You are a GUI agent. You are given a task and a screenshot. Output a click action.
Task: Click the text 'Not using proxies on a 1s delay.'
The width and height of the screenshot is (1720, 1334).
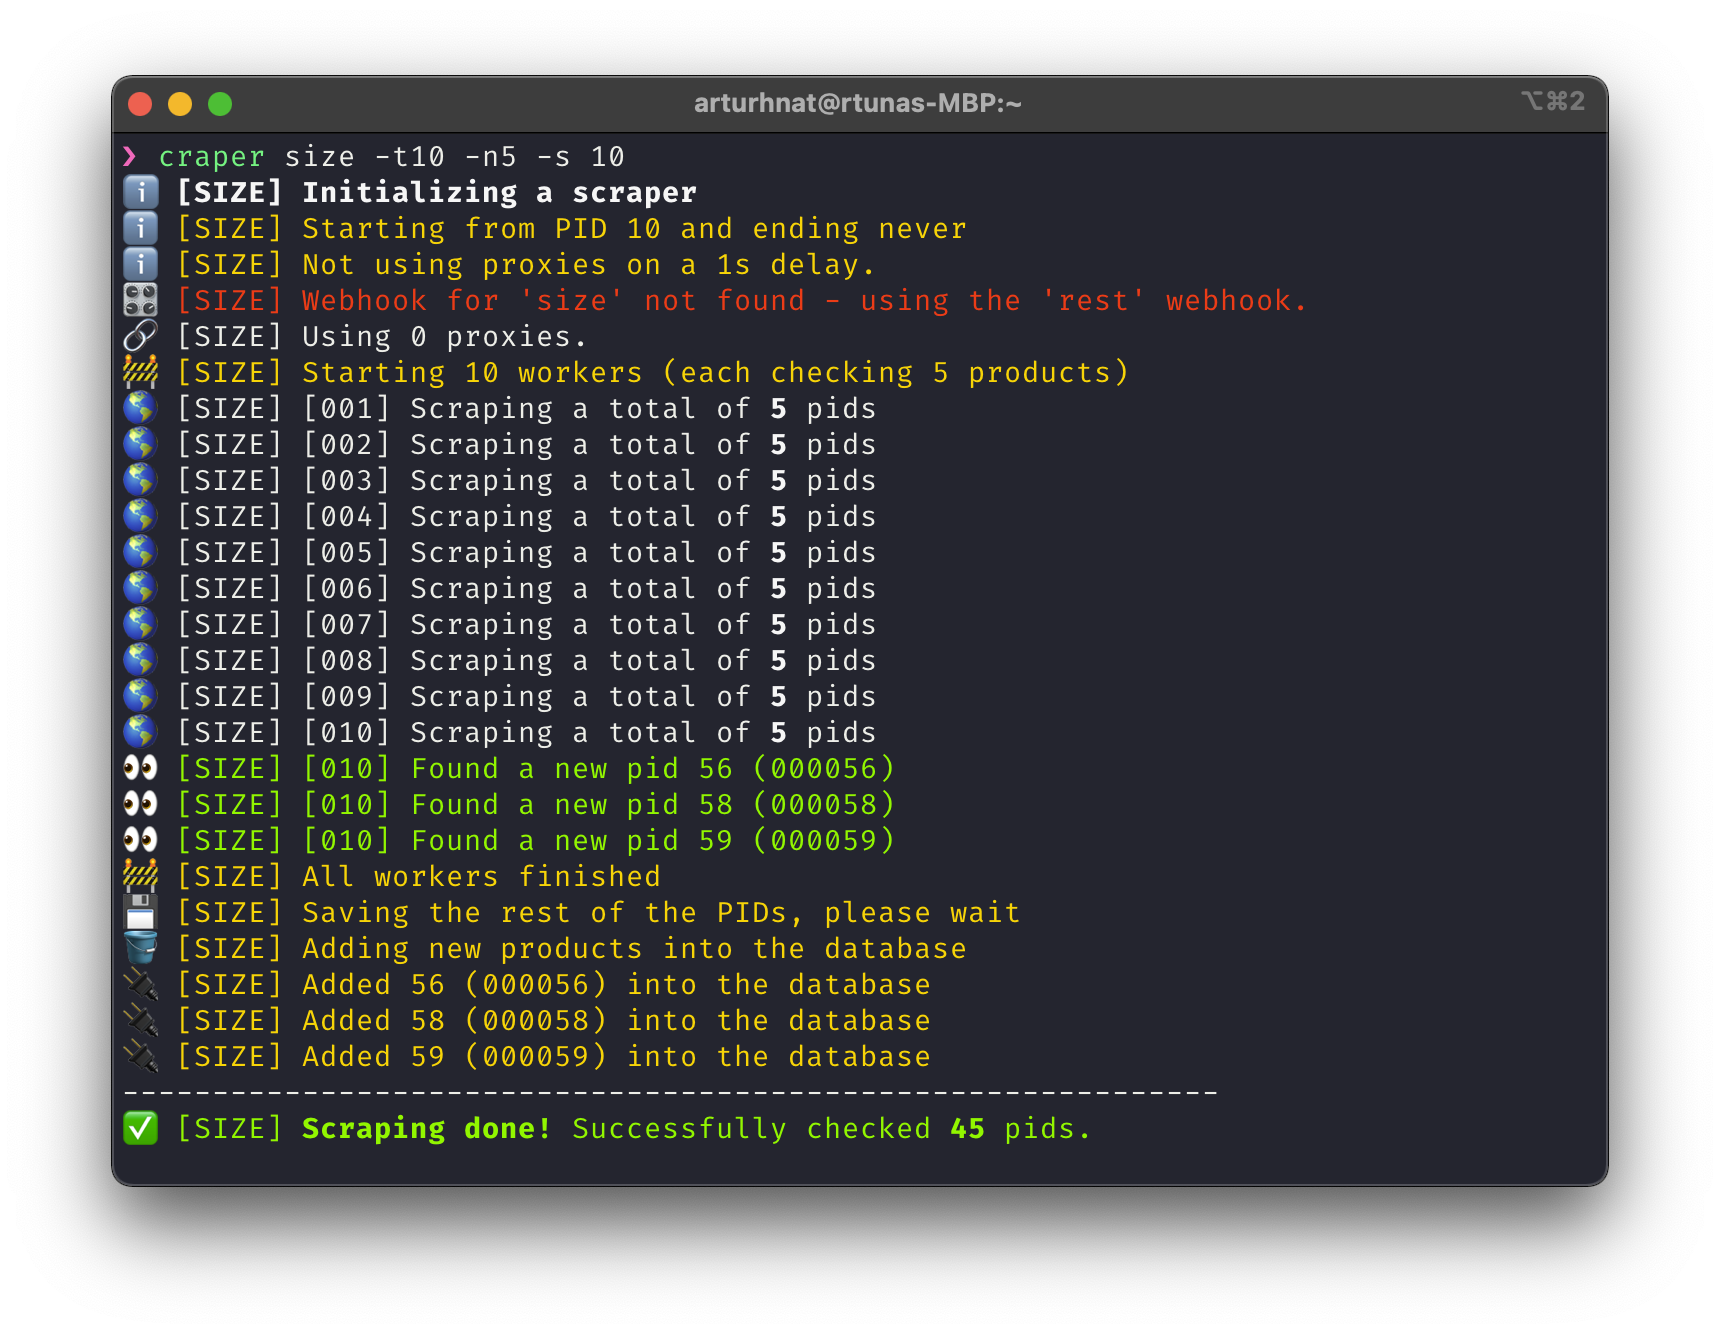click(589, 265)
